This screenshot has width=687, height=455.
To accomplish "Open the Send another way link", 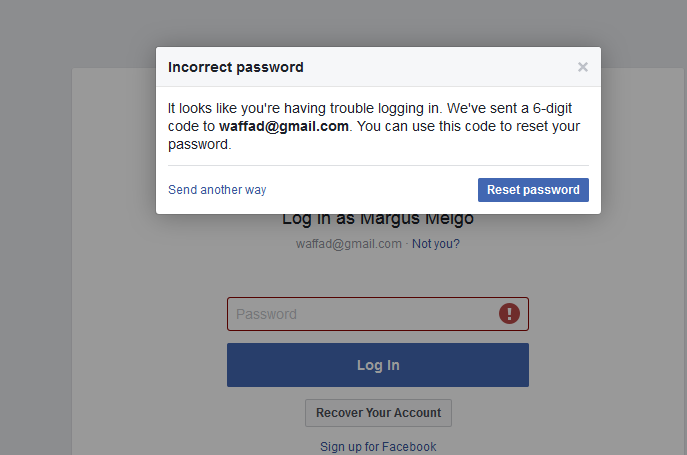I will (x=217, y=190).
